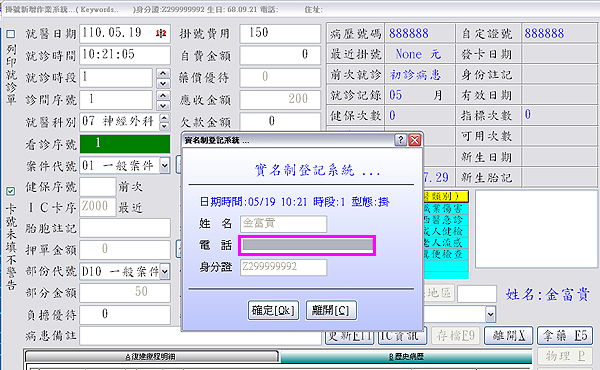Click the calendar icon beside 就醫日期
Viewport: 600px width, 370px height.
161,34
